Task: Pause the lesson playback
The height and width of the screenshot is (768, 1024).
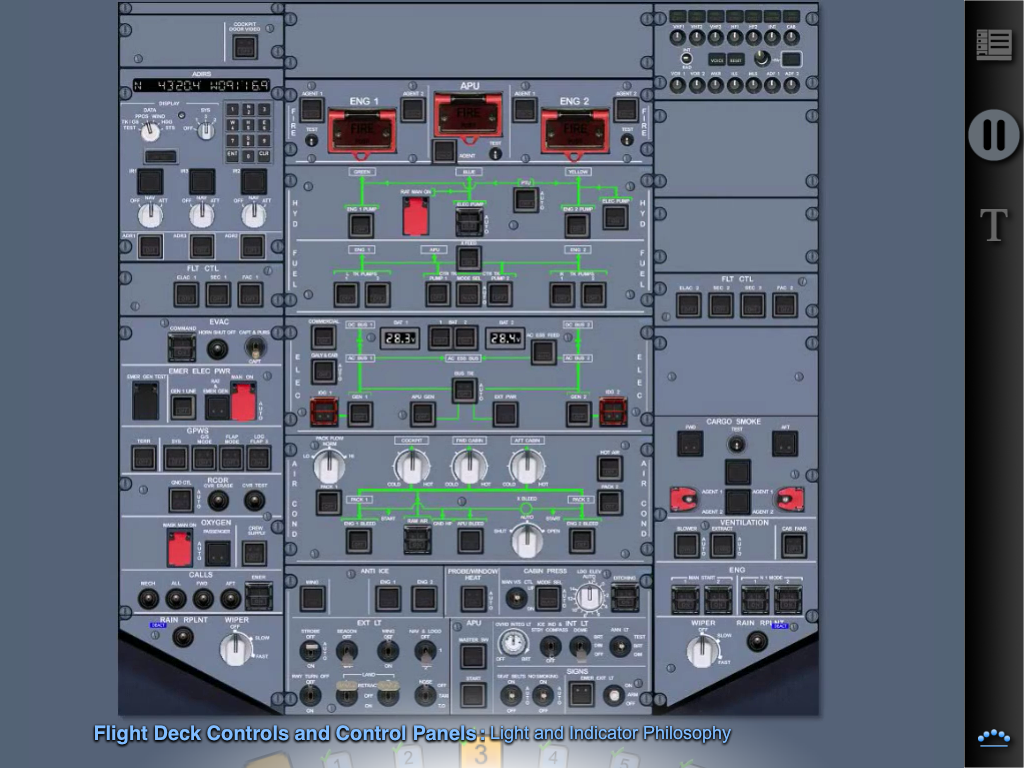Action: click(993, 135)
